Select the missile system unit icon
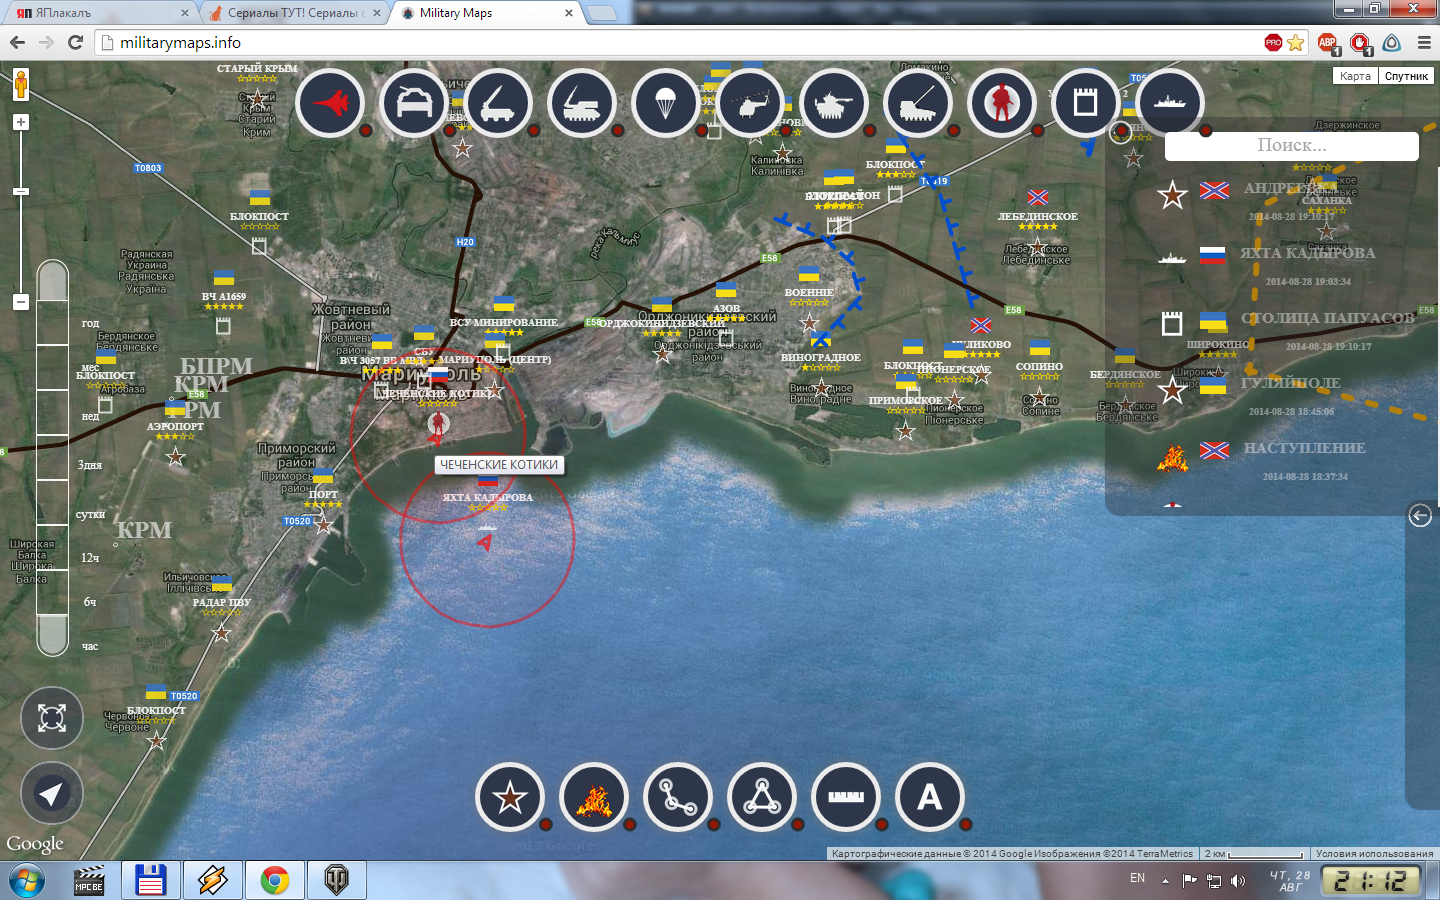The image size is (1440, 900). (x=582, y=102)
